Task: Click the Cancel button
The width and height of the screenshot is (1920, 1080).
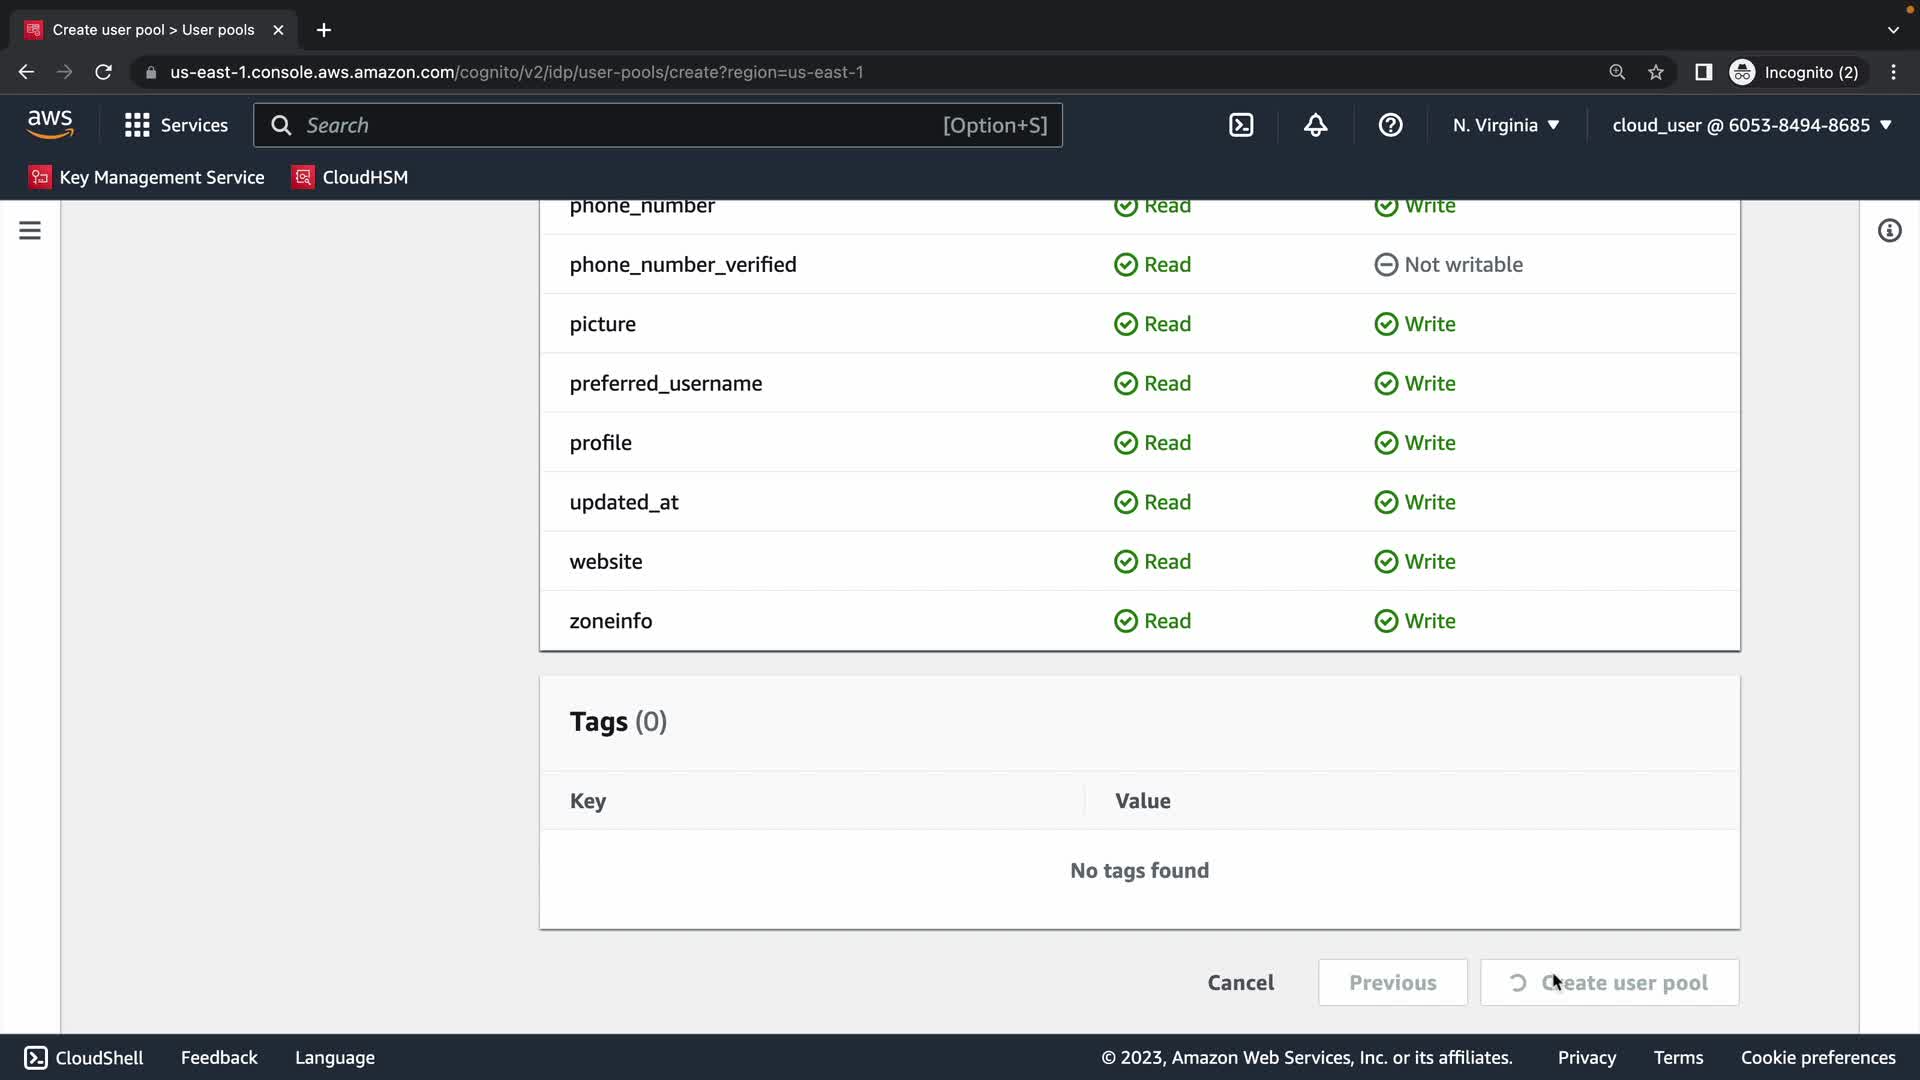Action: pos(1240,982)
